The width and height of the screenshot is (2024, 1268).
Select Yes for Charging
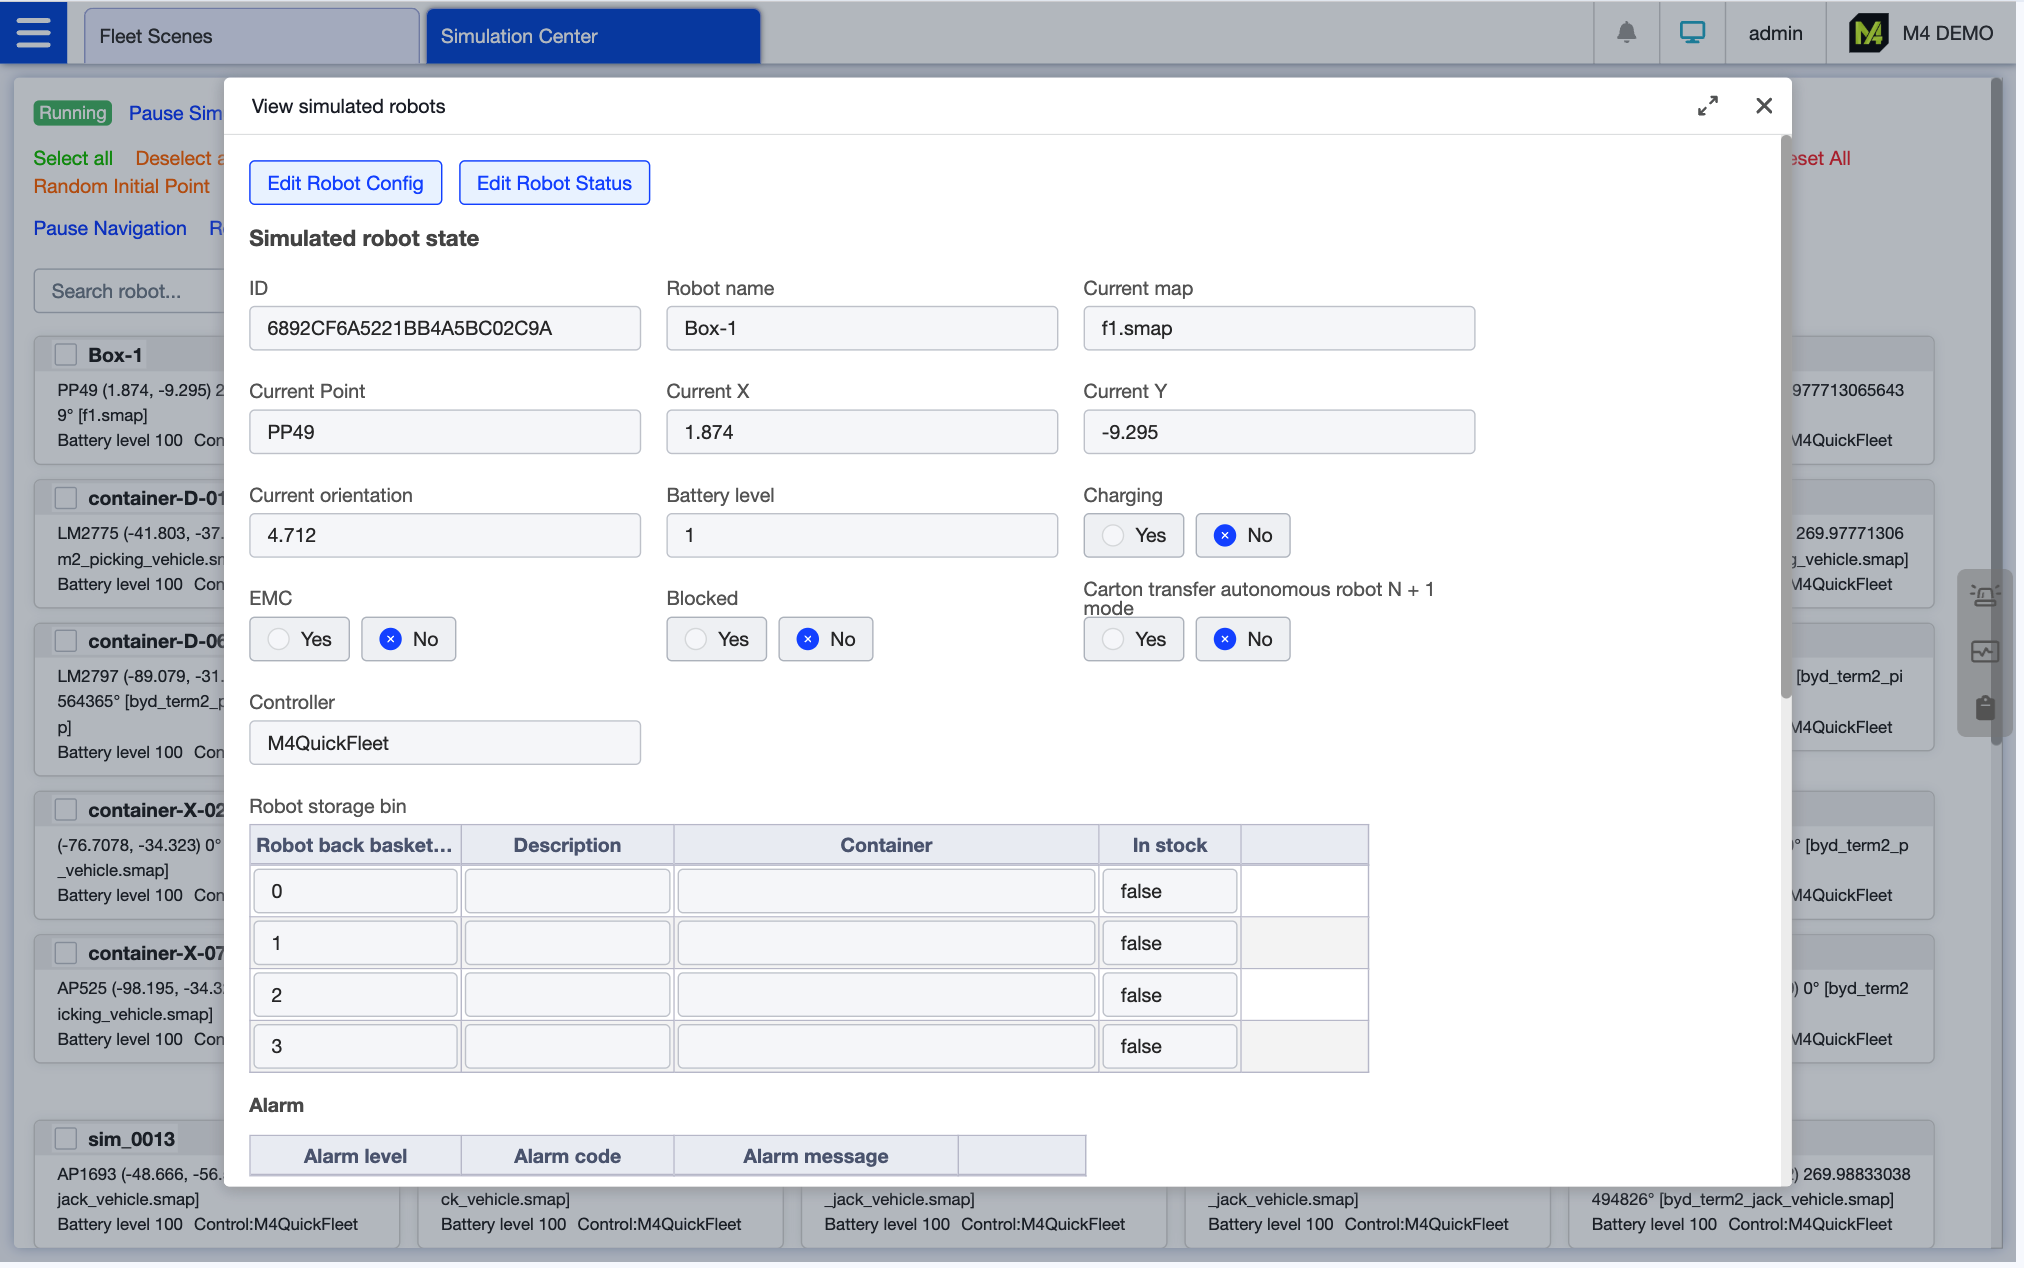(x=1133, y=535)
